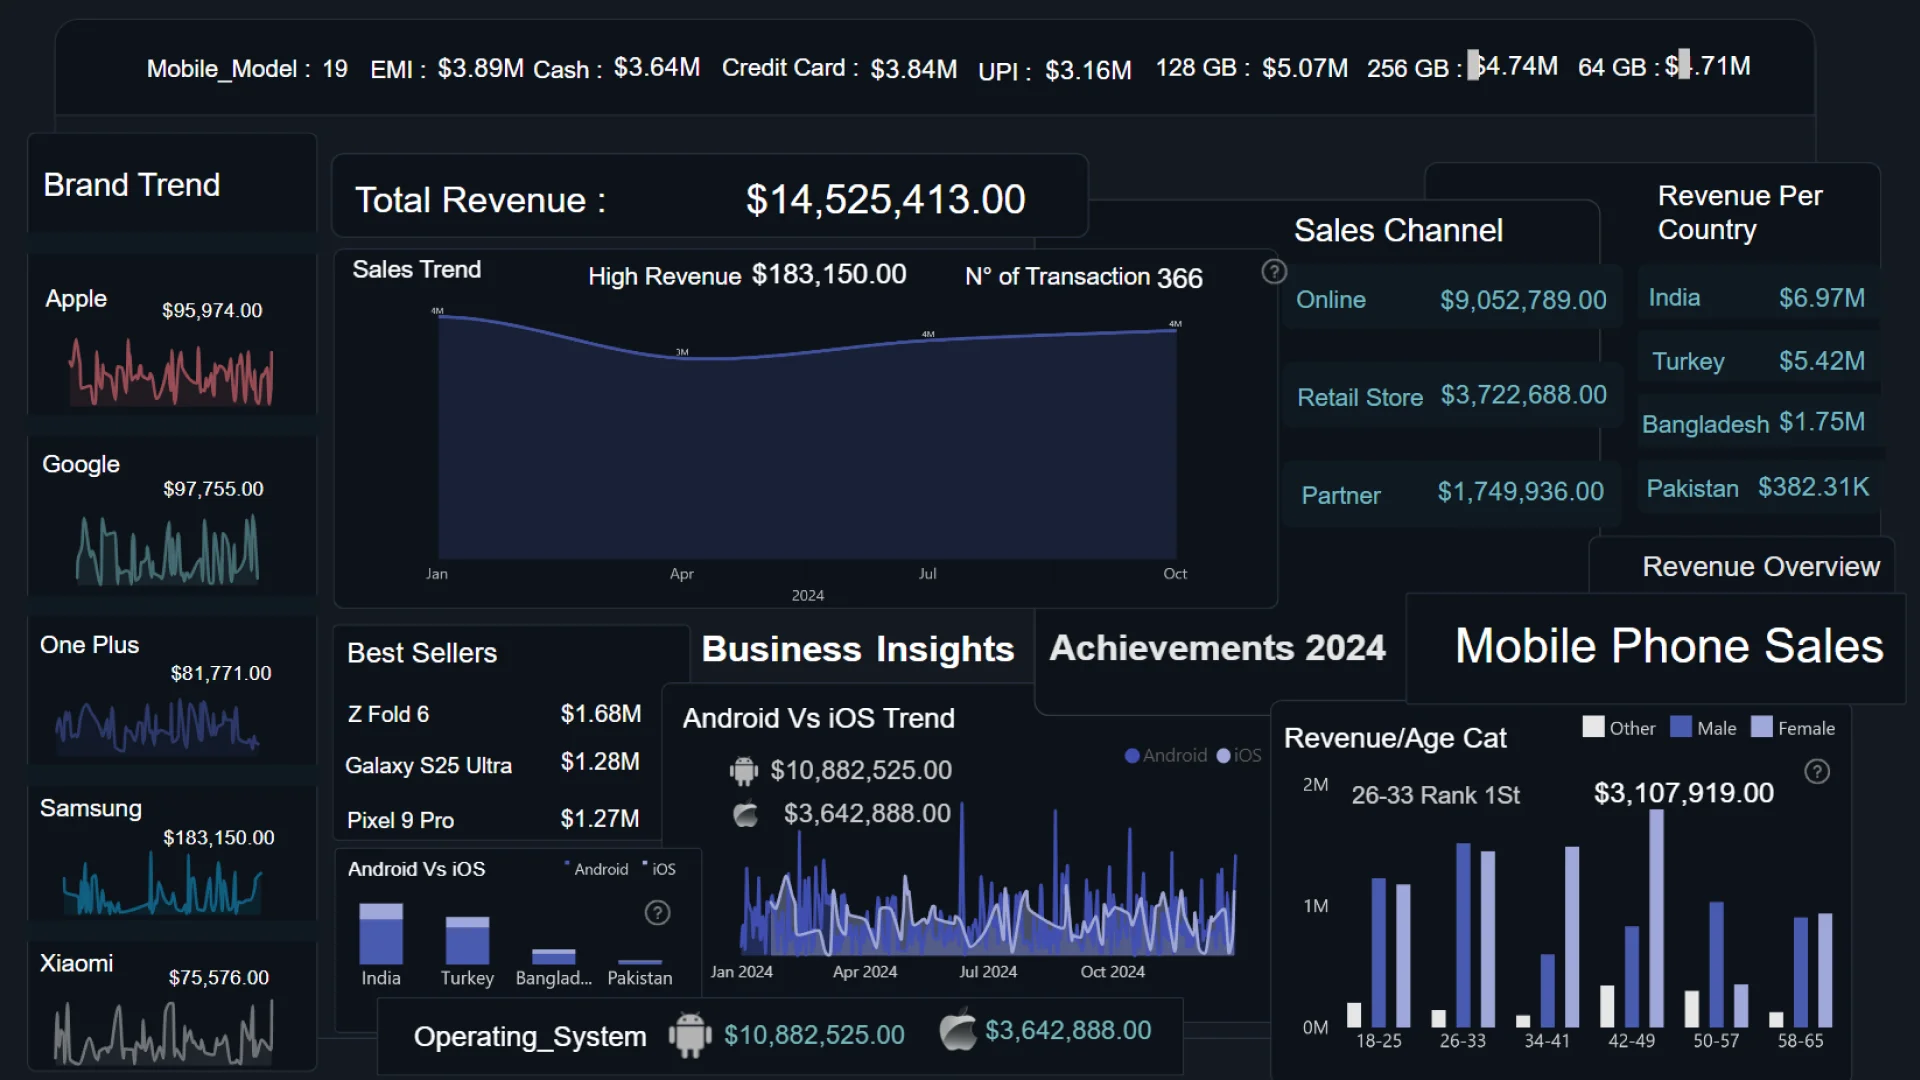Screen dimensions: 1920x1080
Task: Switch to the Revenue Overview tab
Action: click(x=1760, y=567)
